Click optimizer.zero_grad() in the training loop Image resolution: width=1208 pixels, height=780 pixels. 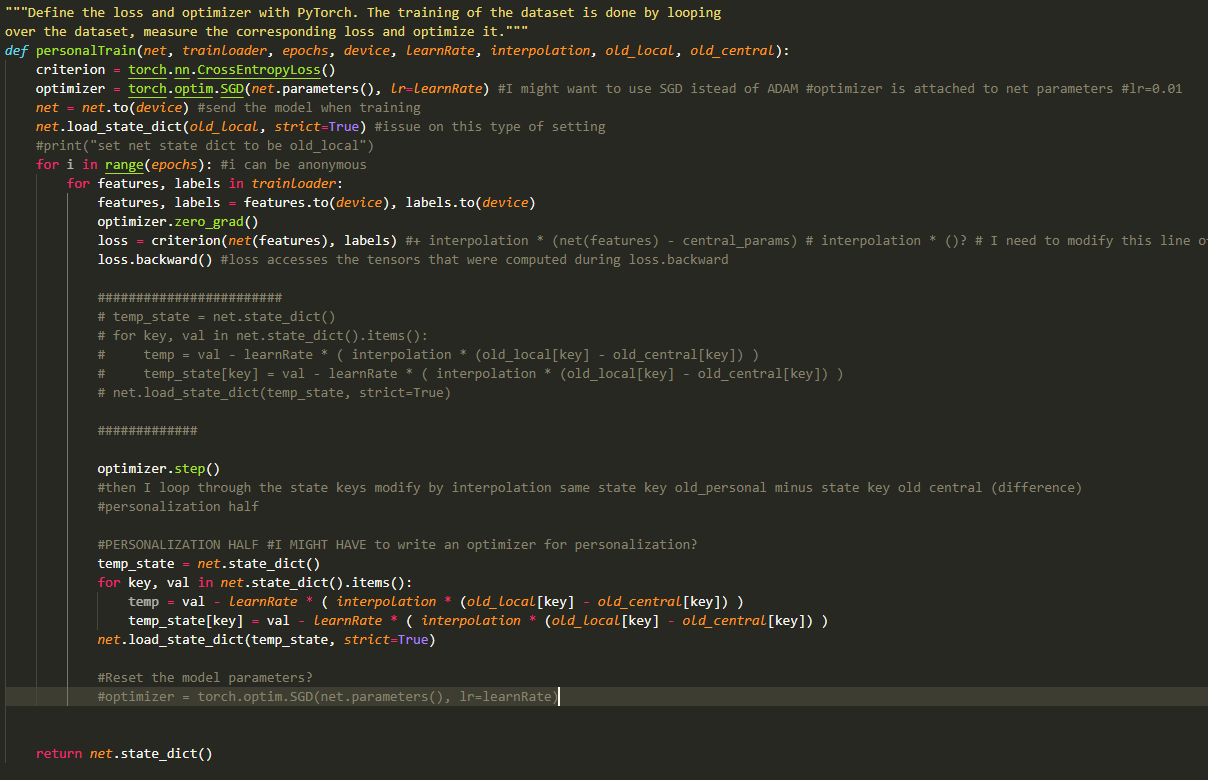pos(177,222)
